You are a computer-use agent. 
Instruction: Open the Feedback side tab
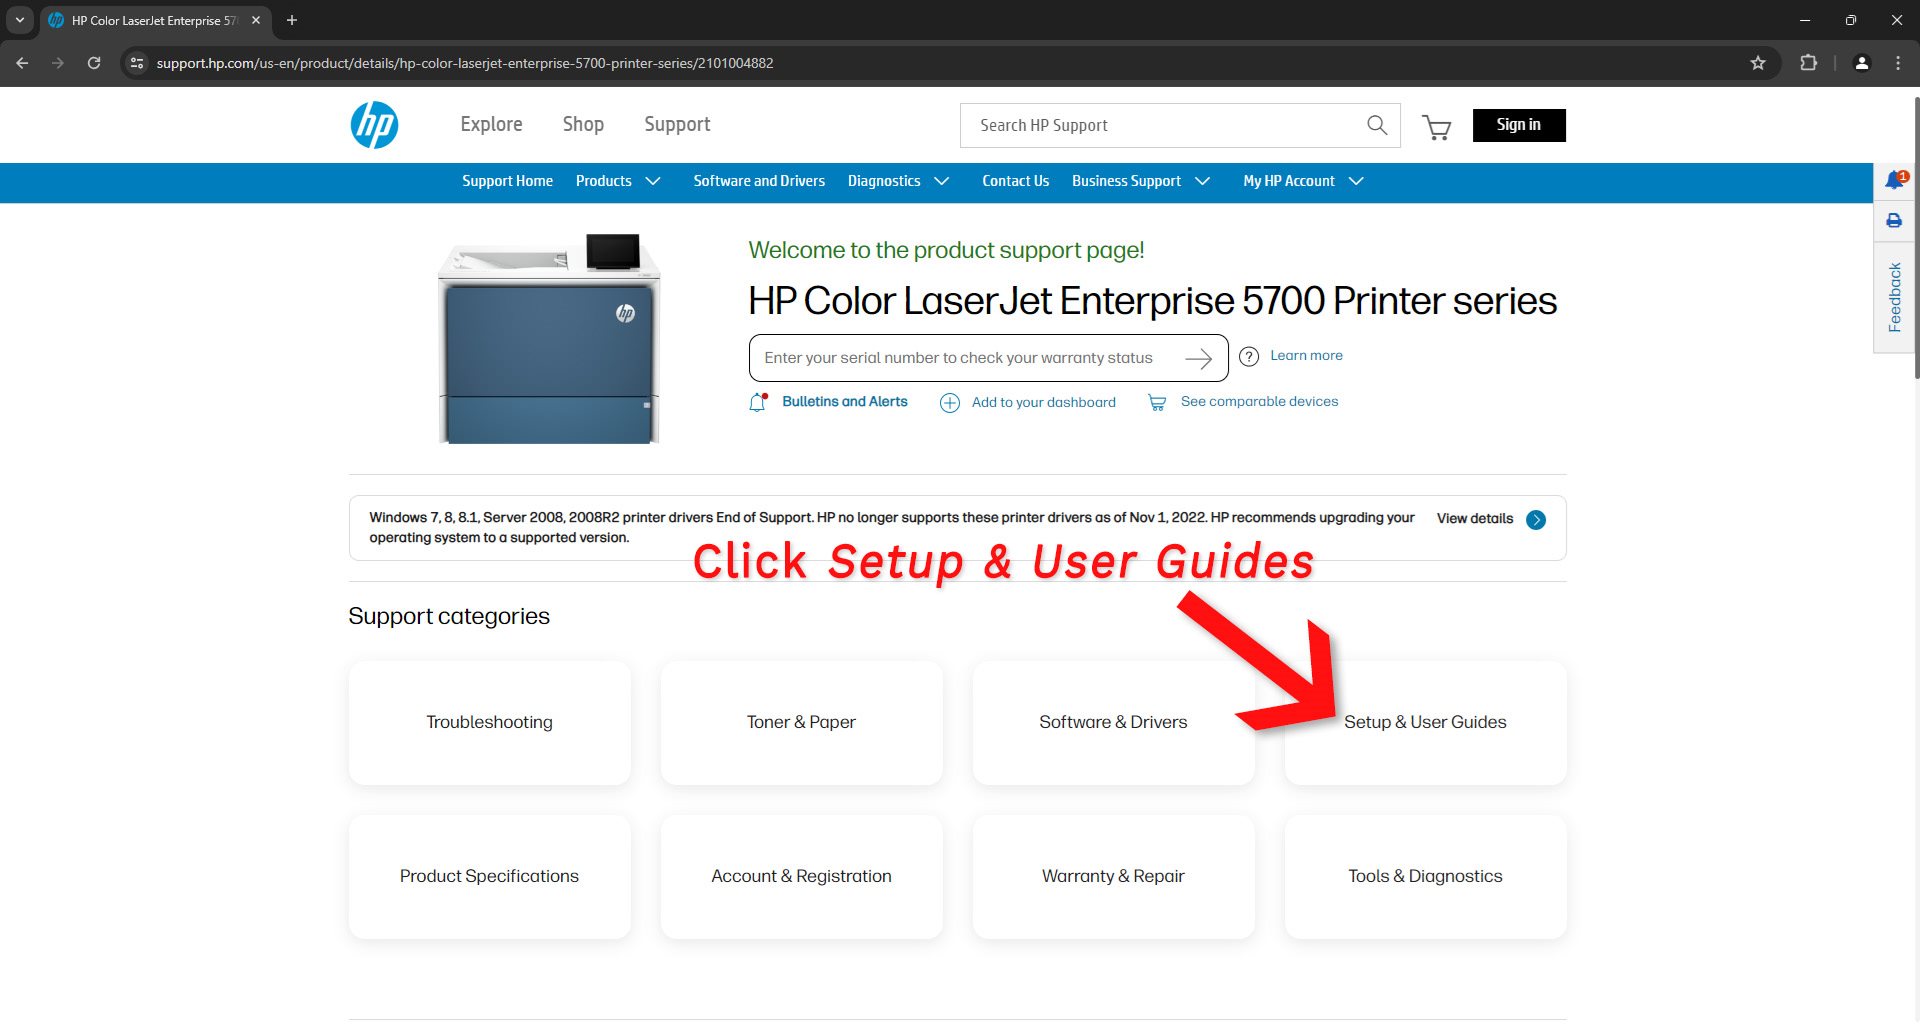(x=1894, y=297)
